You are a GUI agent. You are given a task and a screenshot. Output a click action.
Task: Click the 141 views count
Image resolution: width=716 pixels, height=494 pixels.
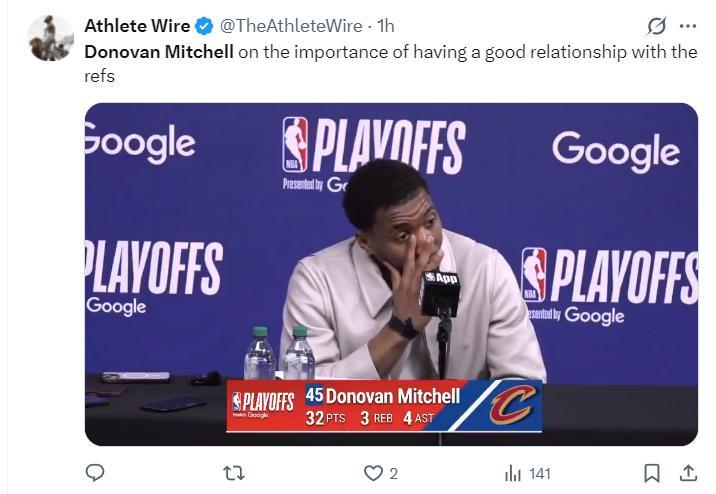coord(540,473)
